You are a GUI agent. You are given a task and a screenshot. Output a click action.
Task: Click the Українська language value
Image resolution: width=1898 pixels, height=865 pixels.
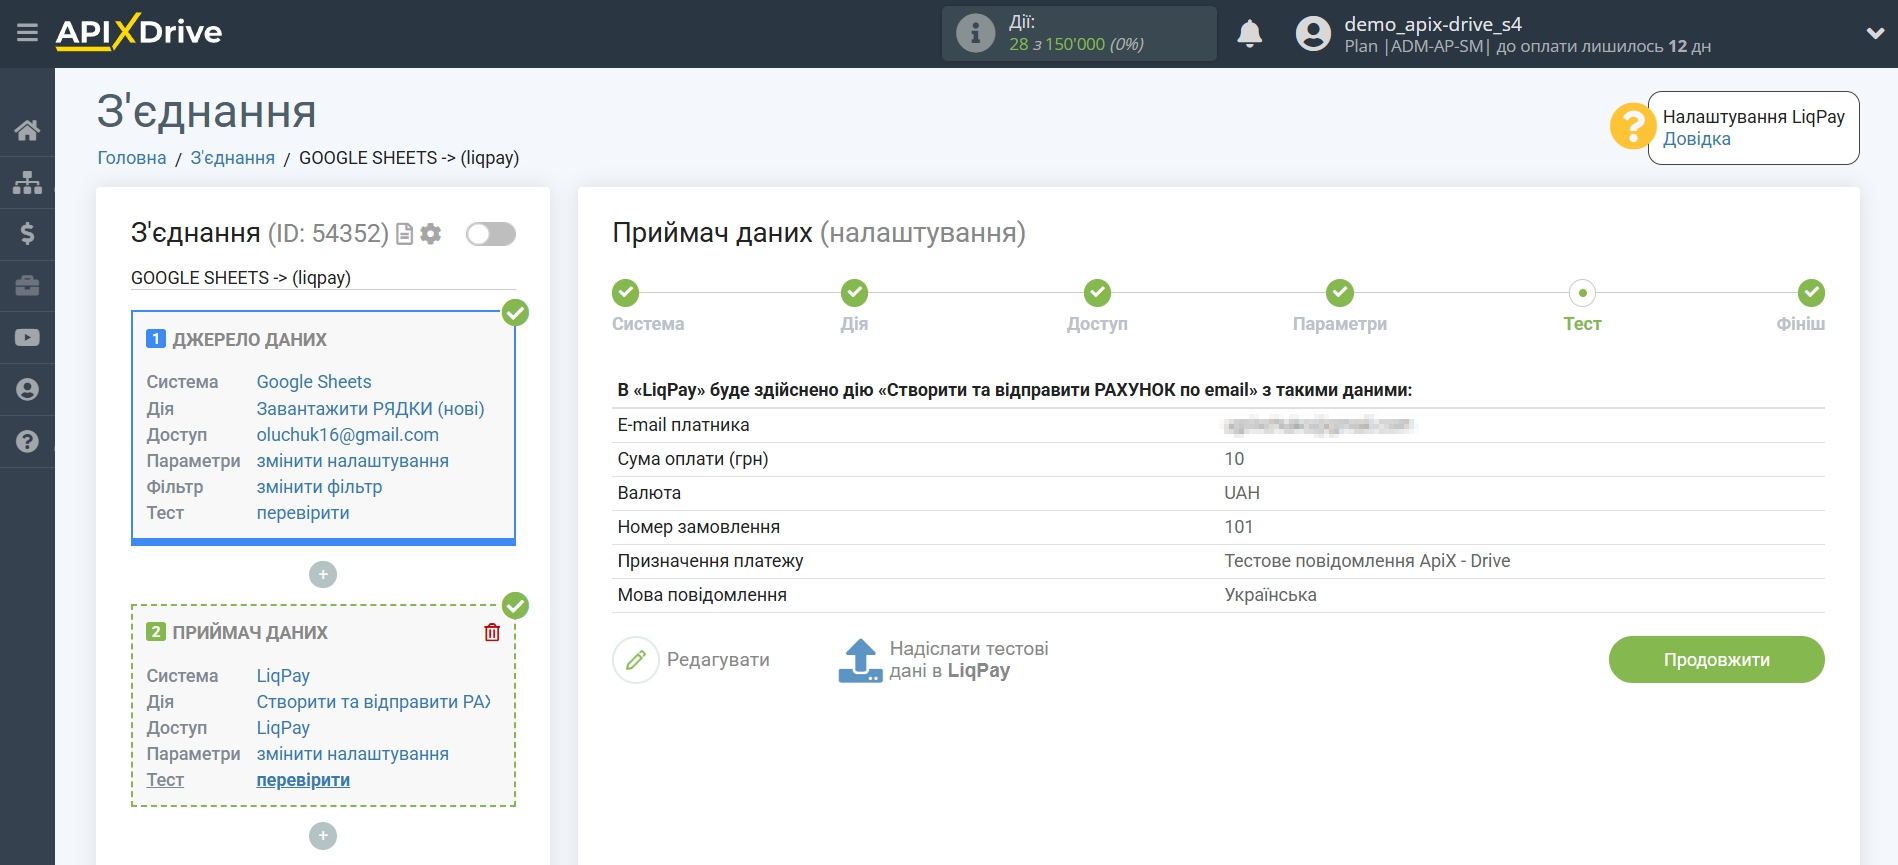[1270, 595]
